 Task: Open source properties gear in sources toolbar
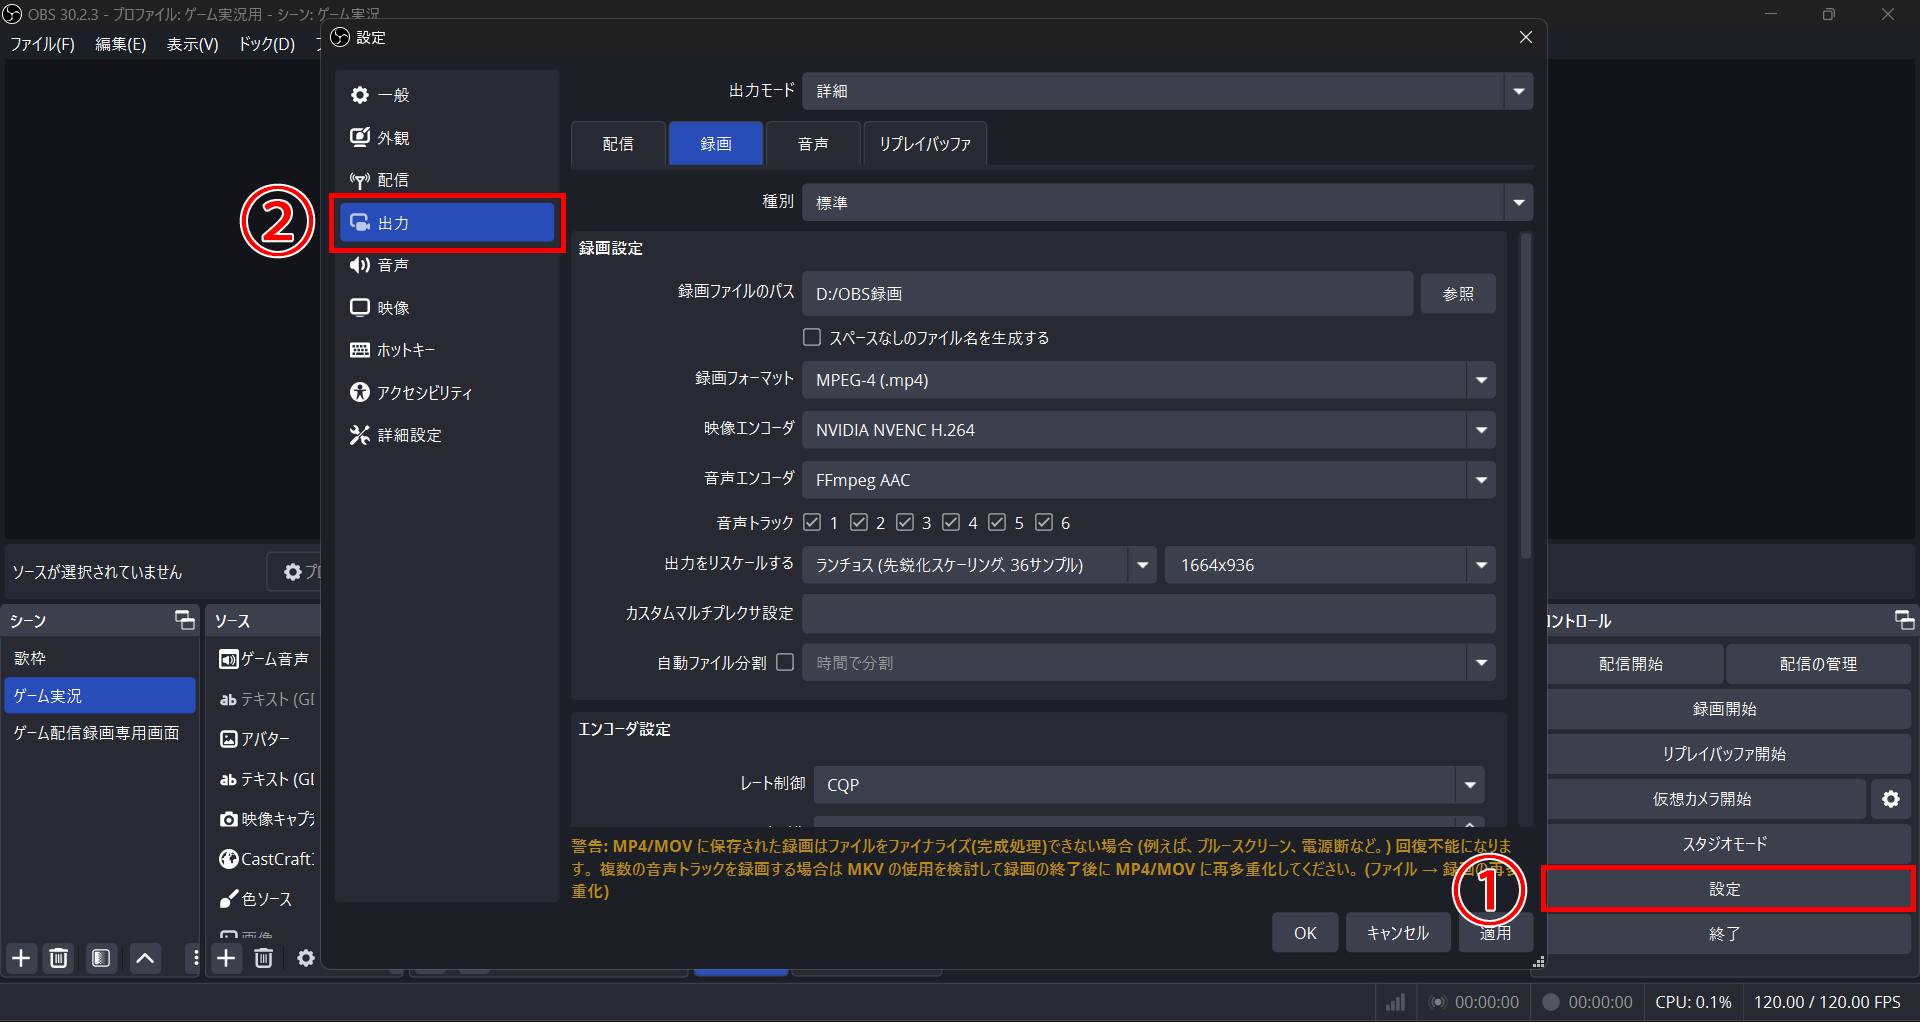(306, 958)
